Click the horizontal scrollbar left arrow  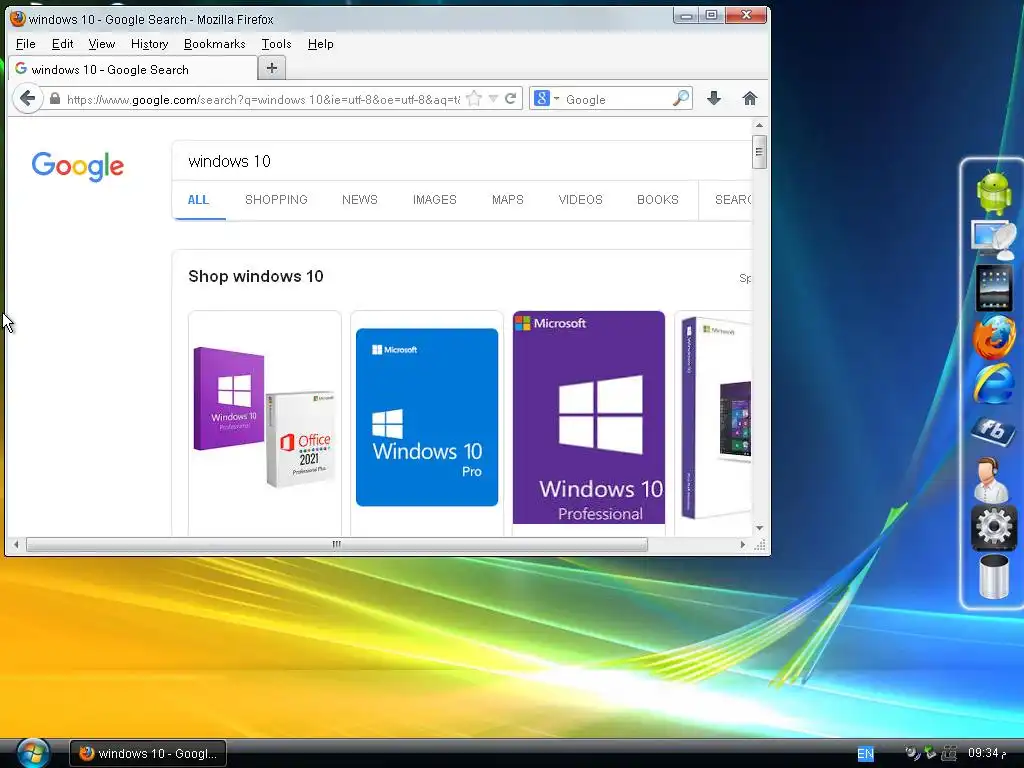pyautogui.click(x=16, y=544)
